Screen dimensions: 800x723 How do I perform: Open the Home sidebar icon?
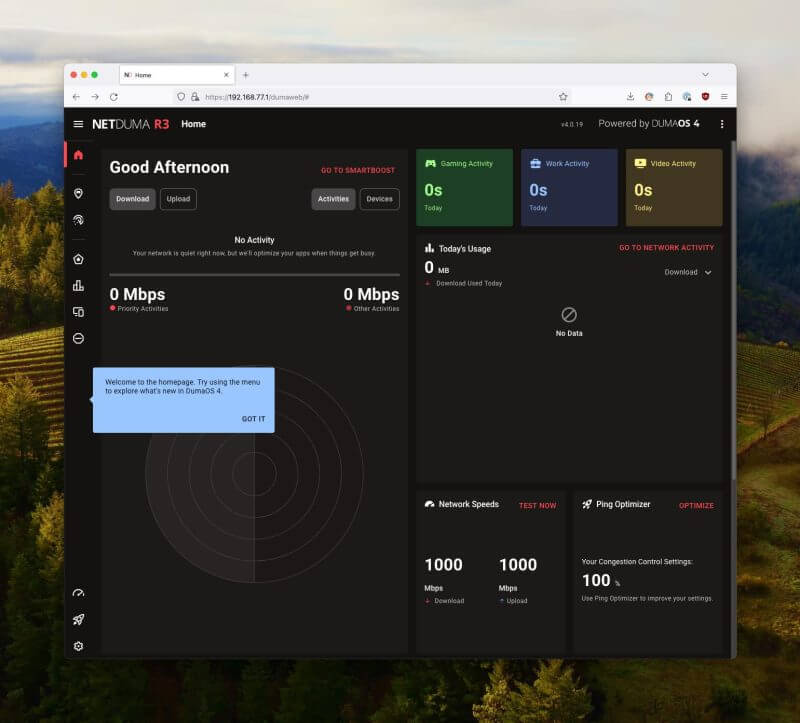[78, 155]
